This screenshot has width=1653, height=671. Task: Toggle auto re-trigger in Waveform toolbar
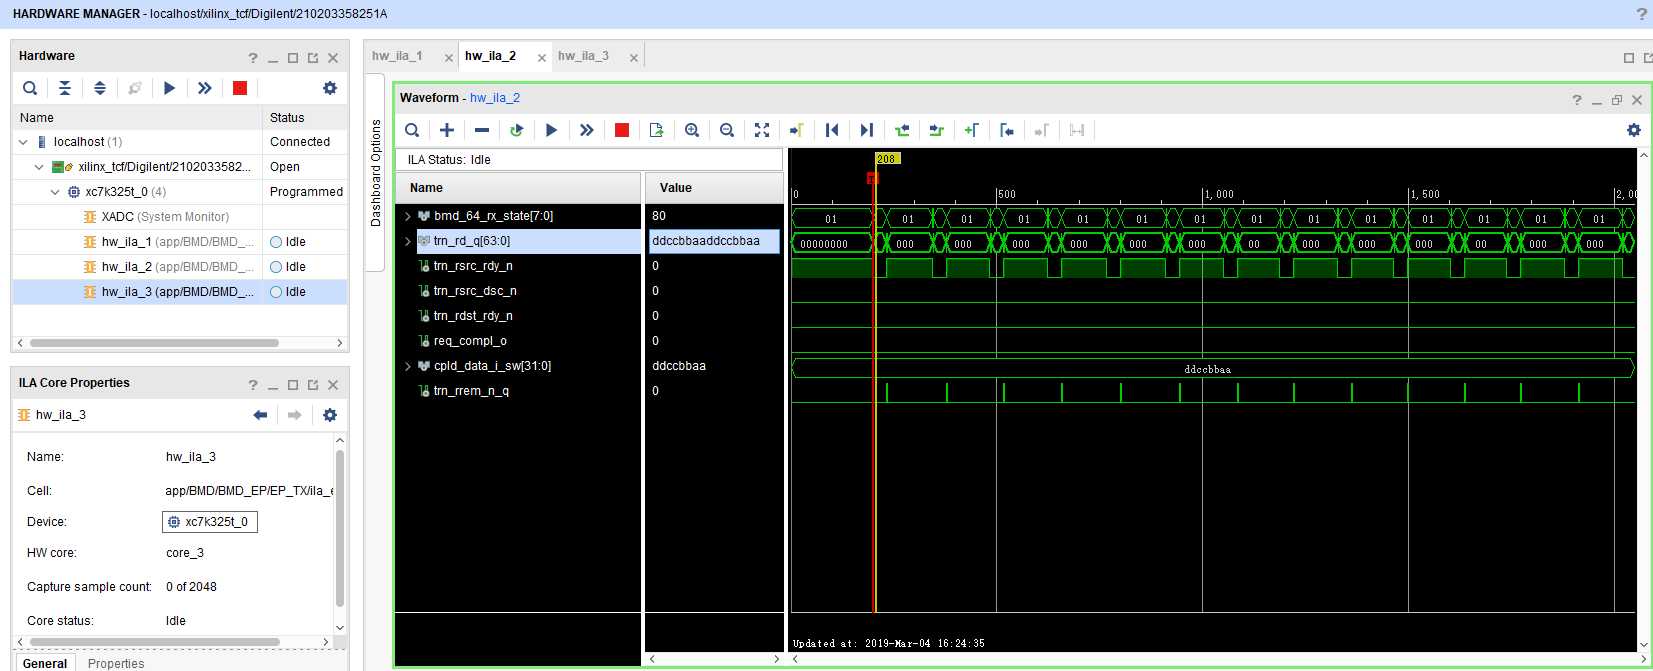517,130
